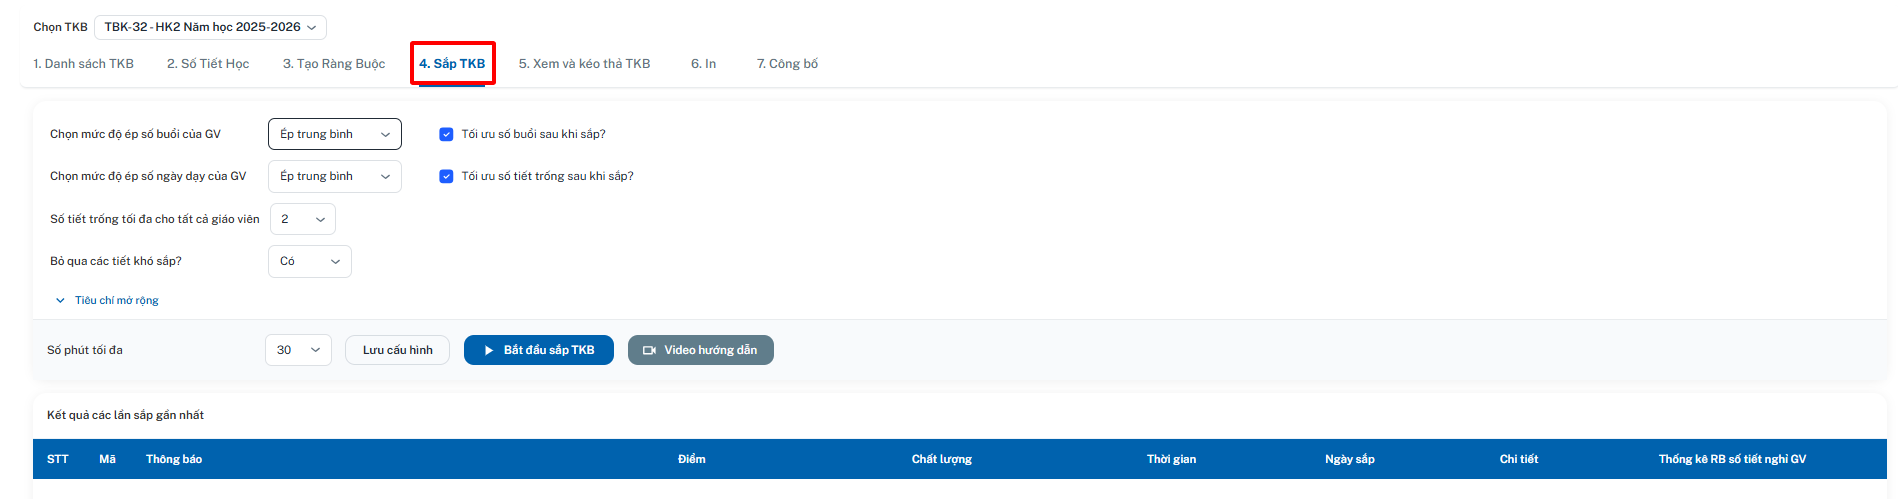Click the Ngày sắp column header
This screenshot has width=1898, height=499.
click(x=1350, y=459)
